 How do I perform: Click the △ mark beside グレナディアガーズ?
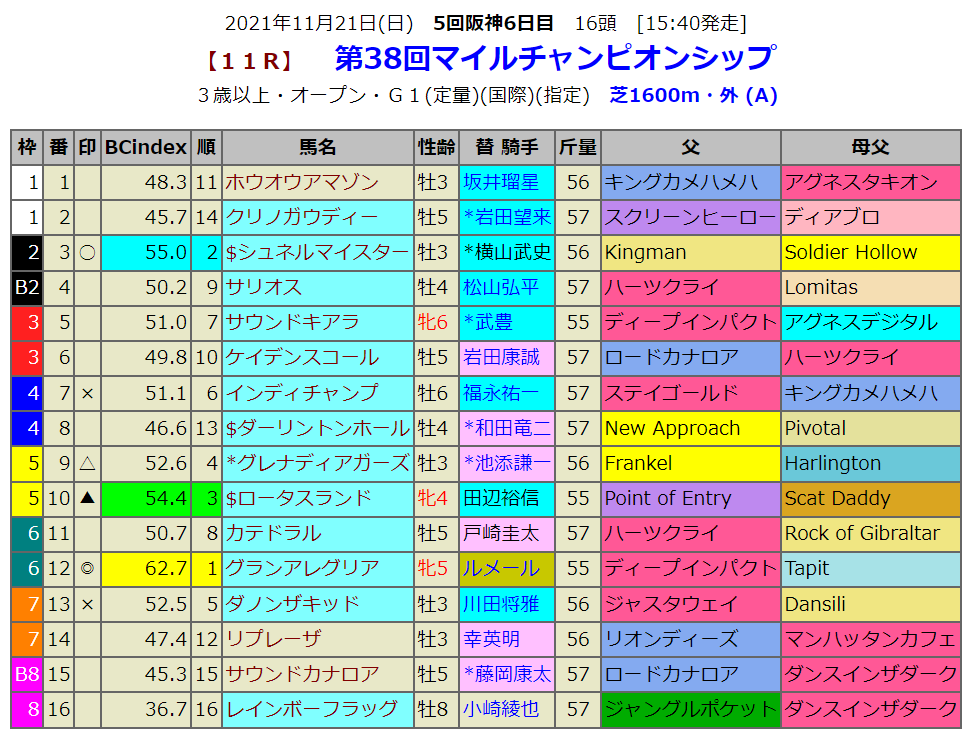point(87,464)
